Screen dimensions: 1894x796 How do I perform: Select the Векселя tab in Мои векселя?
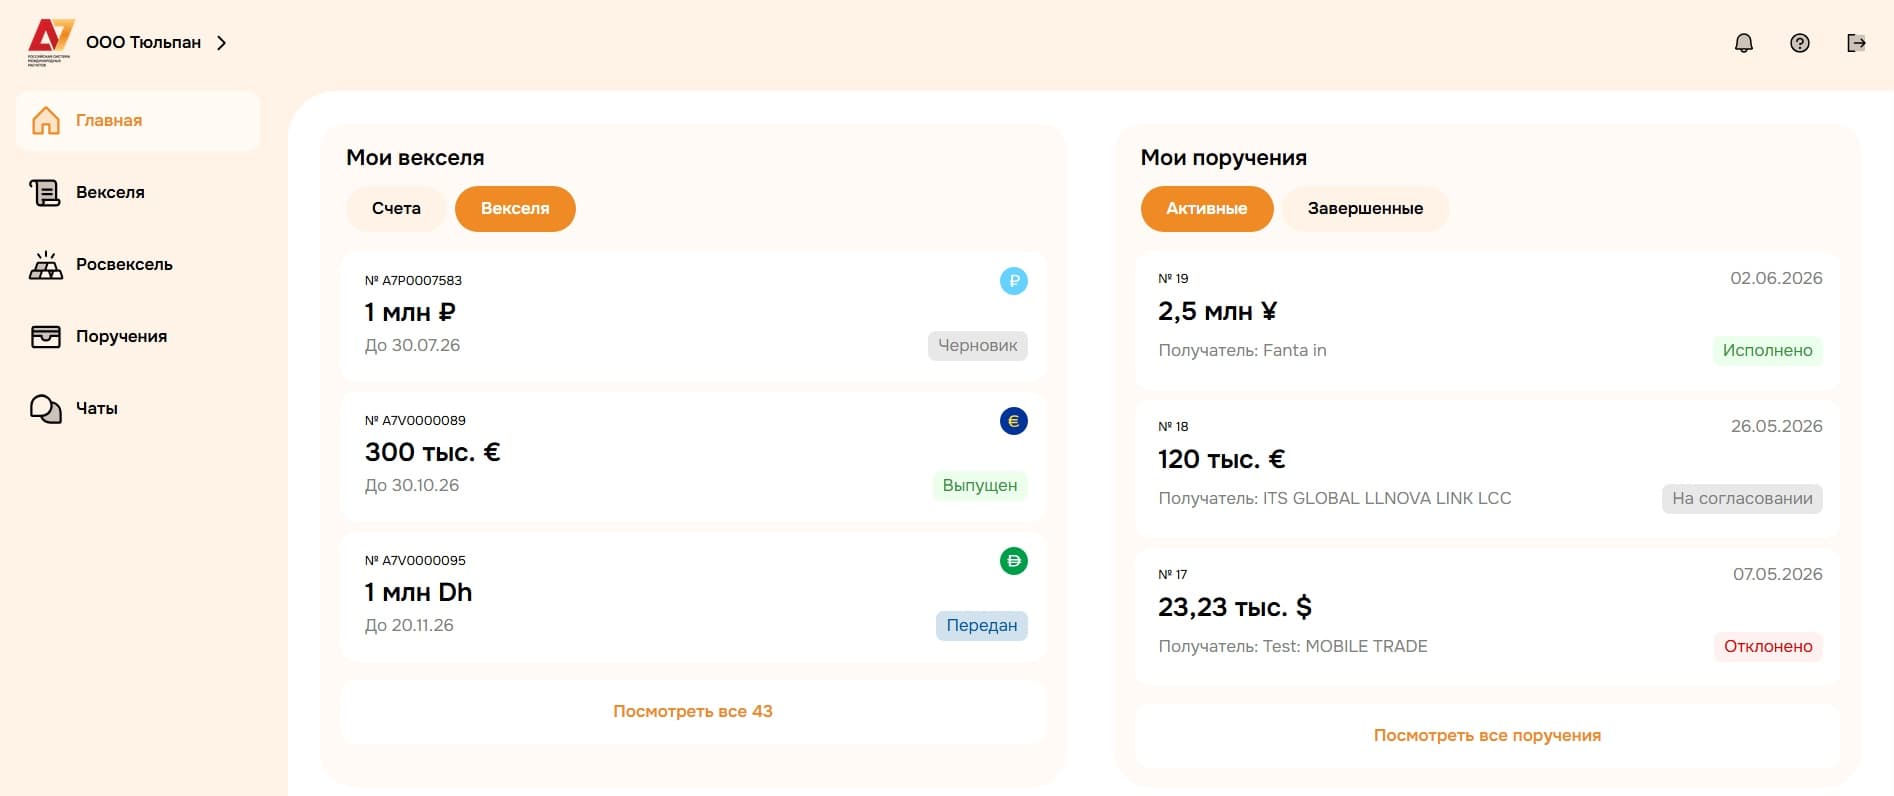(515, 209)
